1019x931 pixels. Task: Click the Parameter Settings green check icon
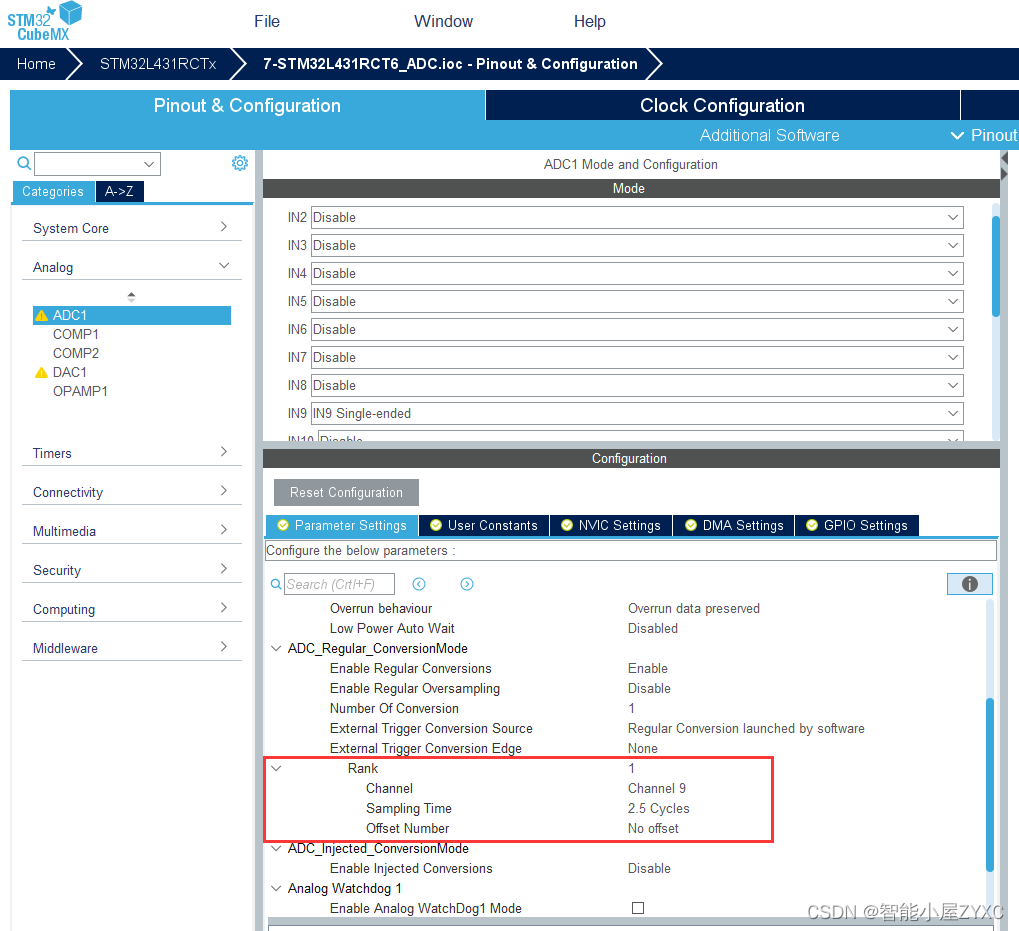click(283, 525)
